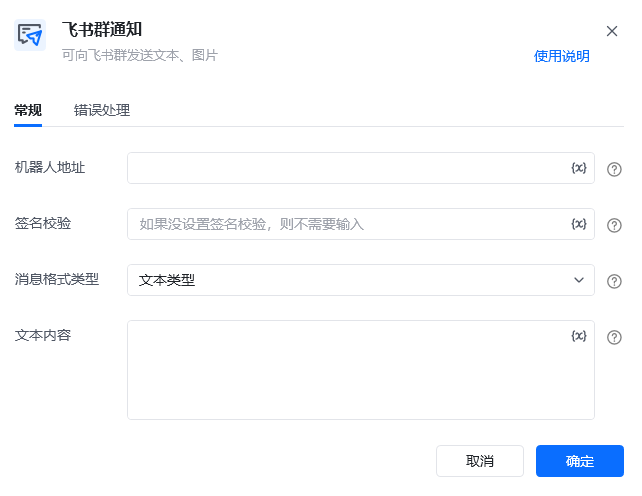Insert variable in 机器人地址 field
This screenshot has width=642, height=496.
pyautogui.click(x=579, y=168)
